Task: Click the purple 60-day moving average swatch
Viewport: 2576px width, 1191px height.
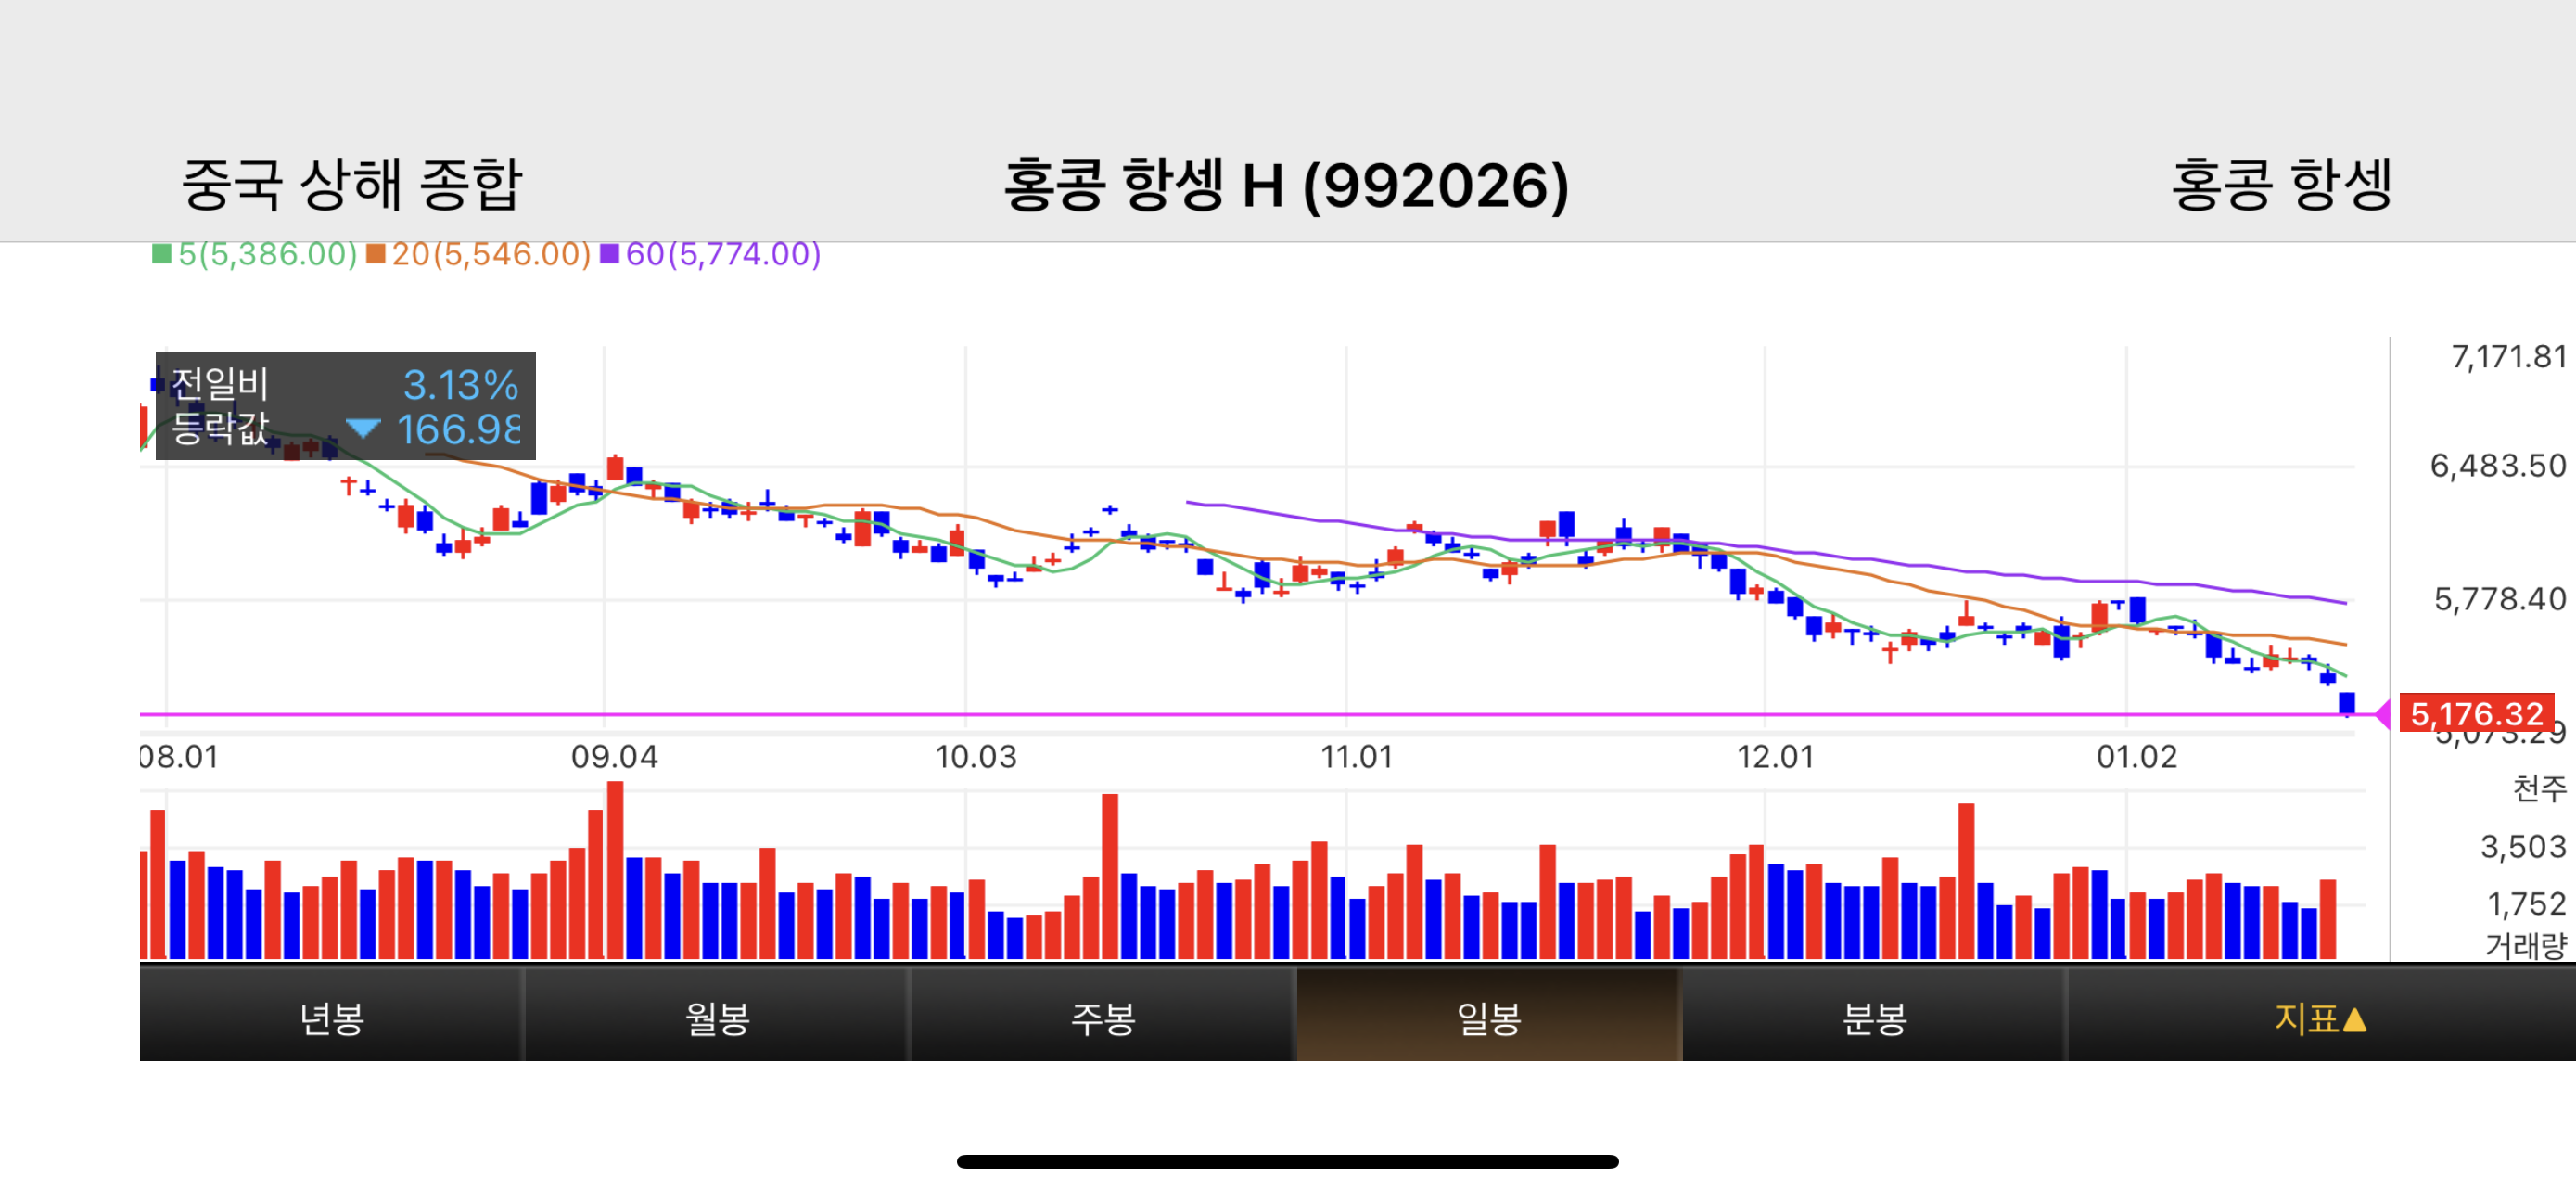Action: coord(609,254)
